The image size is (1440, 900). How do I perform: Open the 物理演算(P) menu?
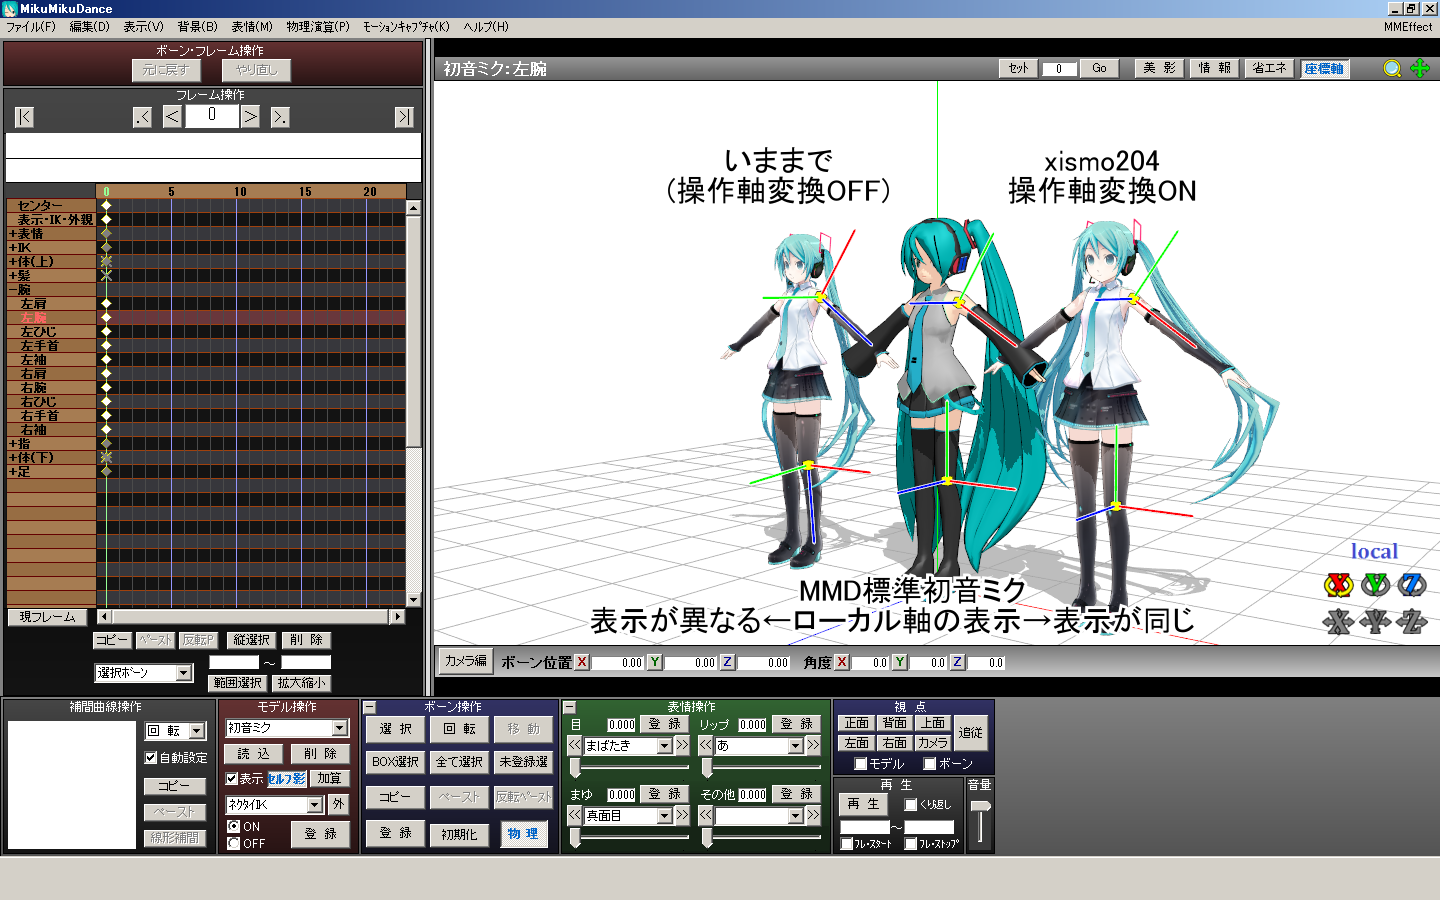click(x=318, y=27)
